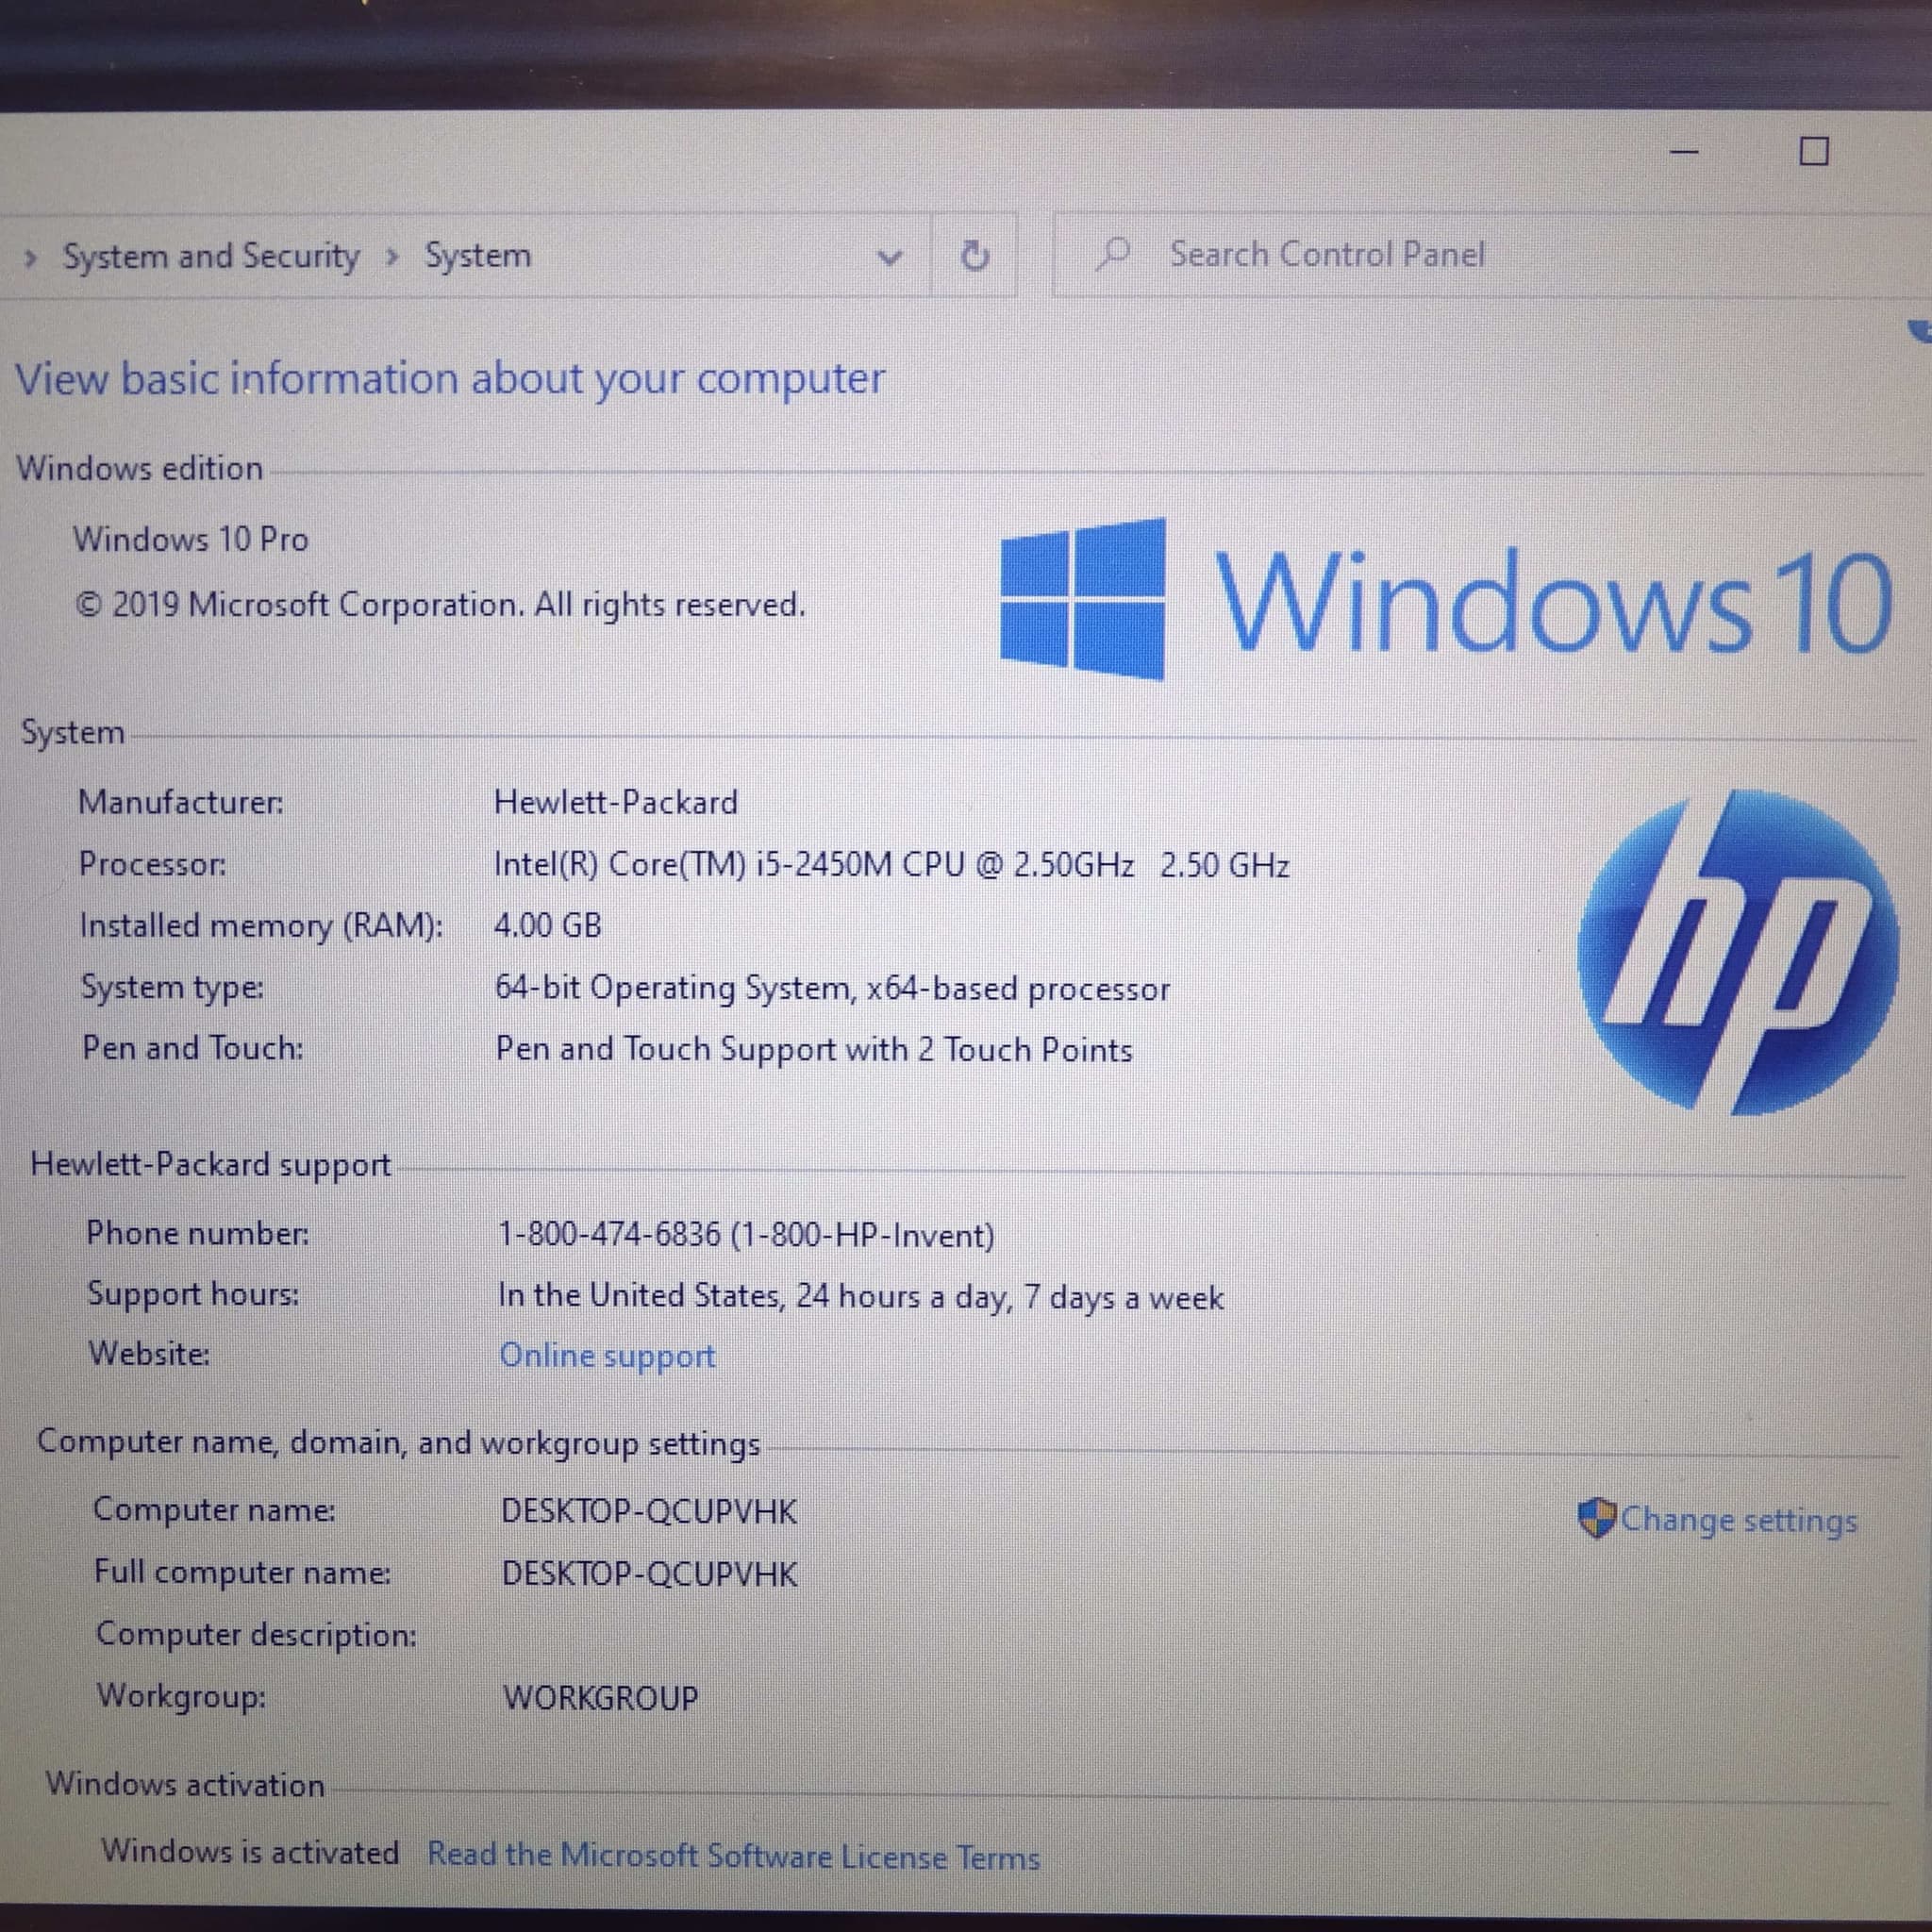1932x1932 pixels.
Task: Open the address bar history dropdown arrow
Action: tap(889, 258)
